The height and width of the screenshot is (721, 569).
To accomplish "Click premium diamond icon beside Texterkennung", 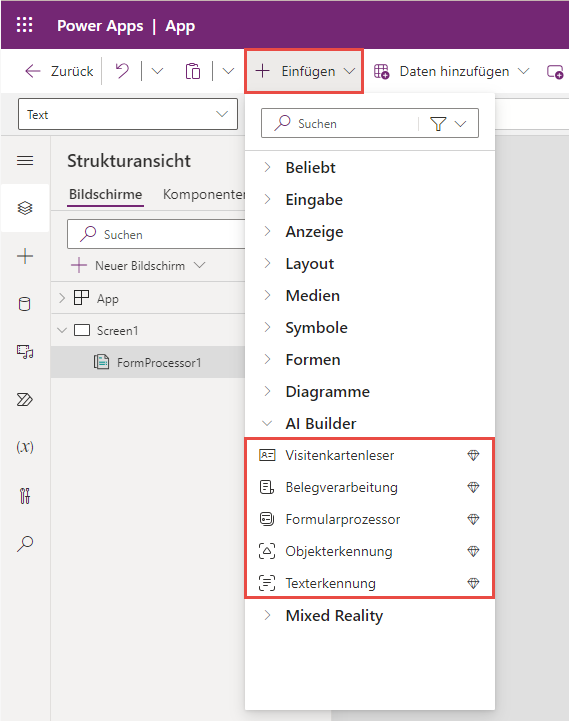I will pyautogui.click(x=473, y=583).
